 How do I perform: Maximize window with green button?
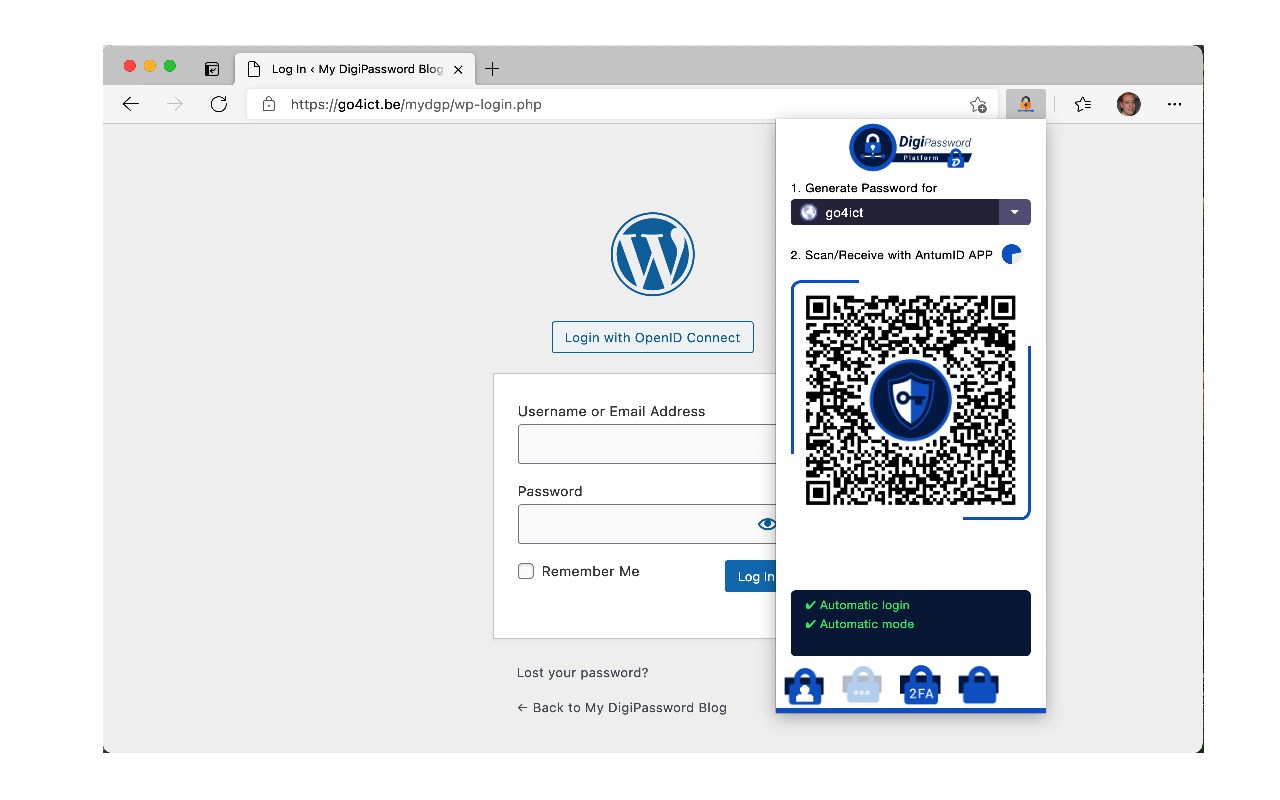[170, 66]
